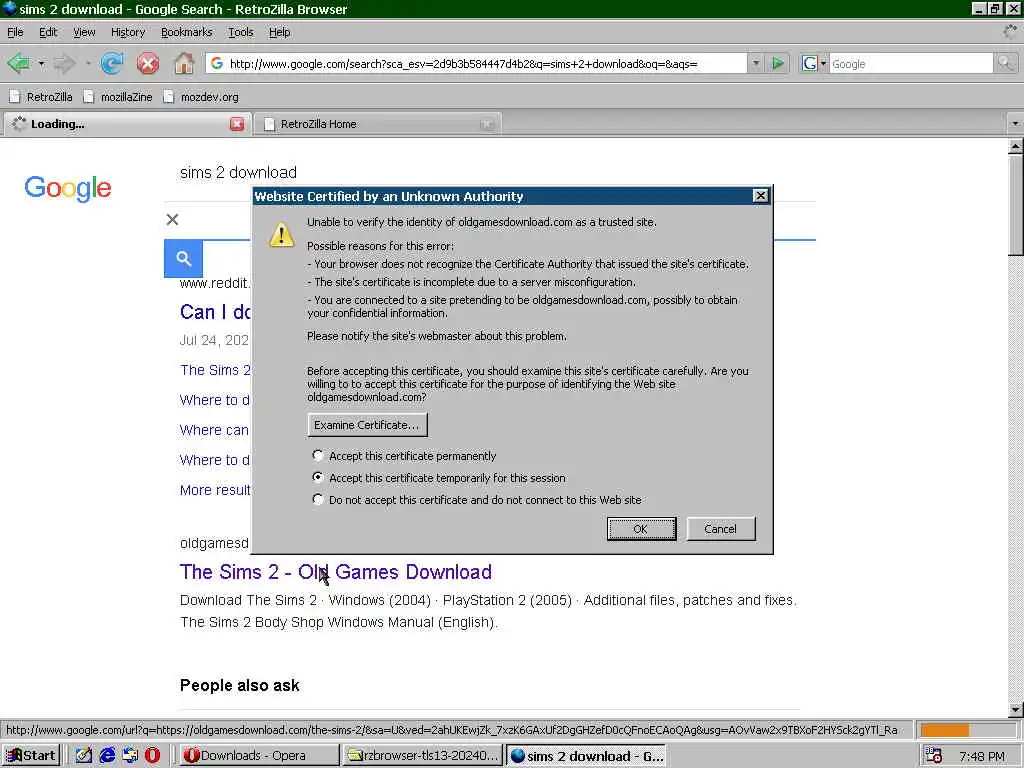Click the Examine Certificate... button
Screen dimensions: 1024x768
(x=367, y=424)
